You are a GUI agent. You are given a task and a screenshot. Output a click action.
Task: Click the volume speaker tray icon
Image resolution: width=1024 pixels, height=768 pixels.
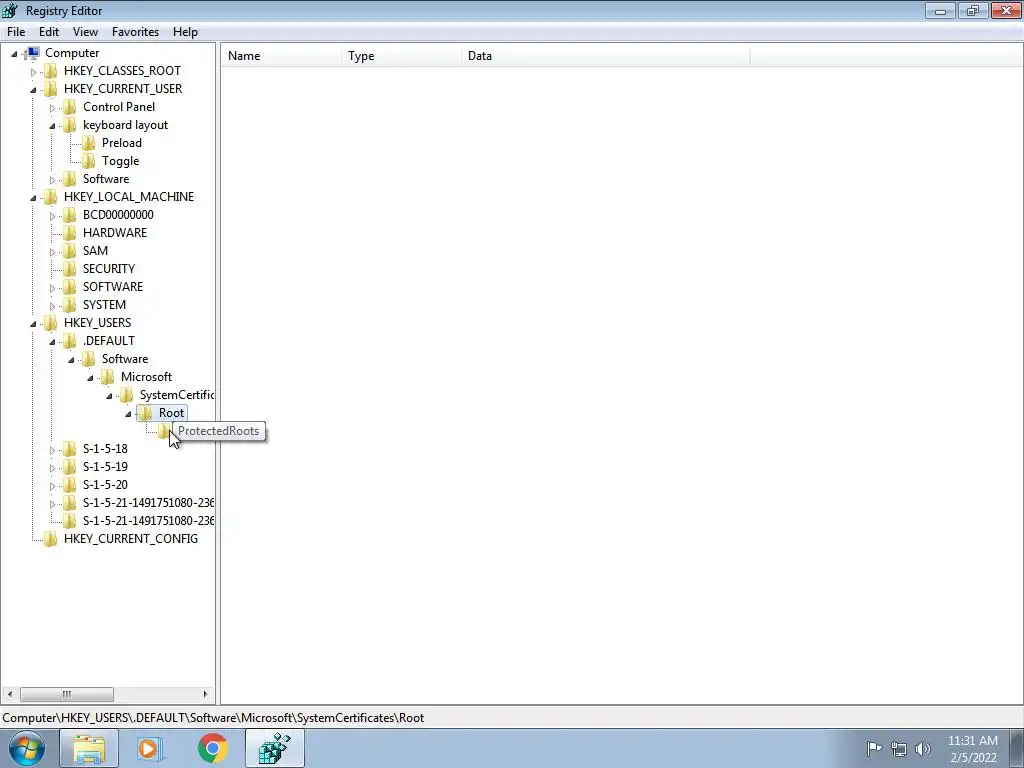pyautogui.click(x=923, y=748)
